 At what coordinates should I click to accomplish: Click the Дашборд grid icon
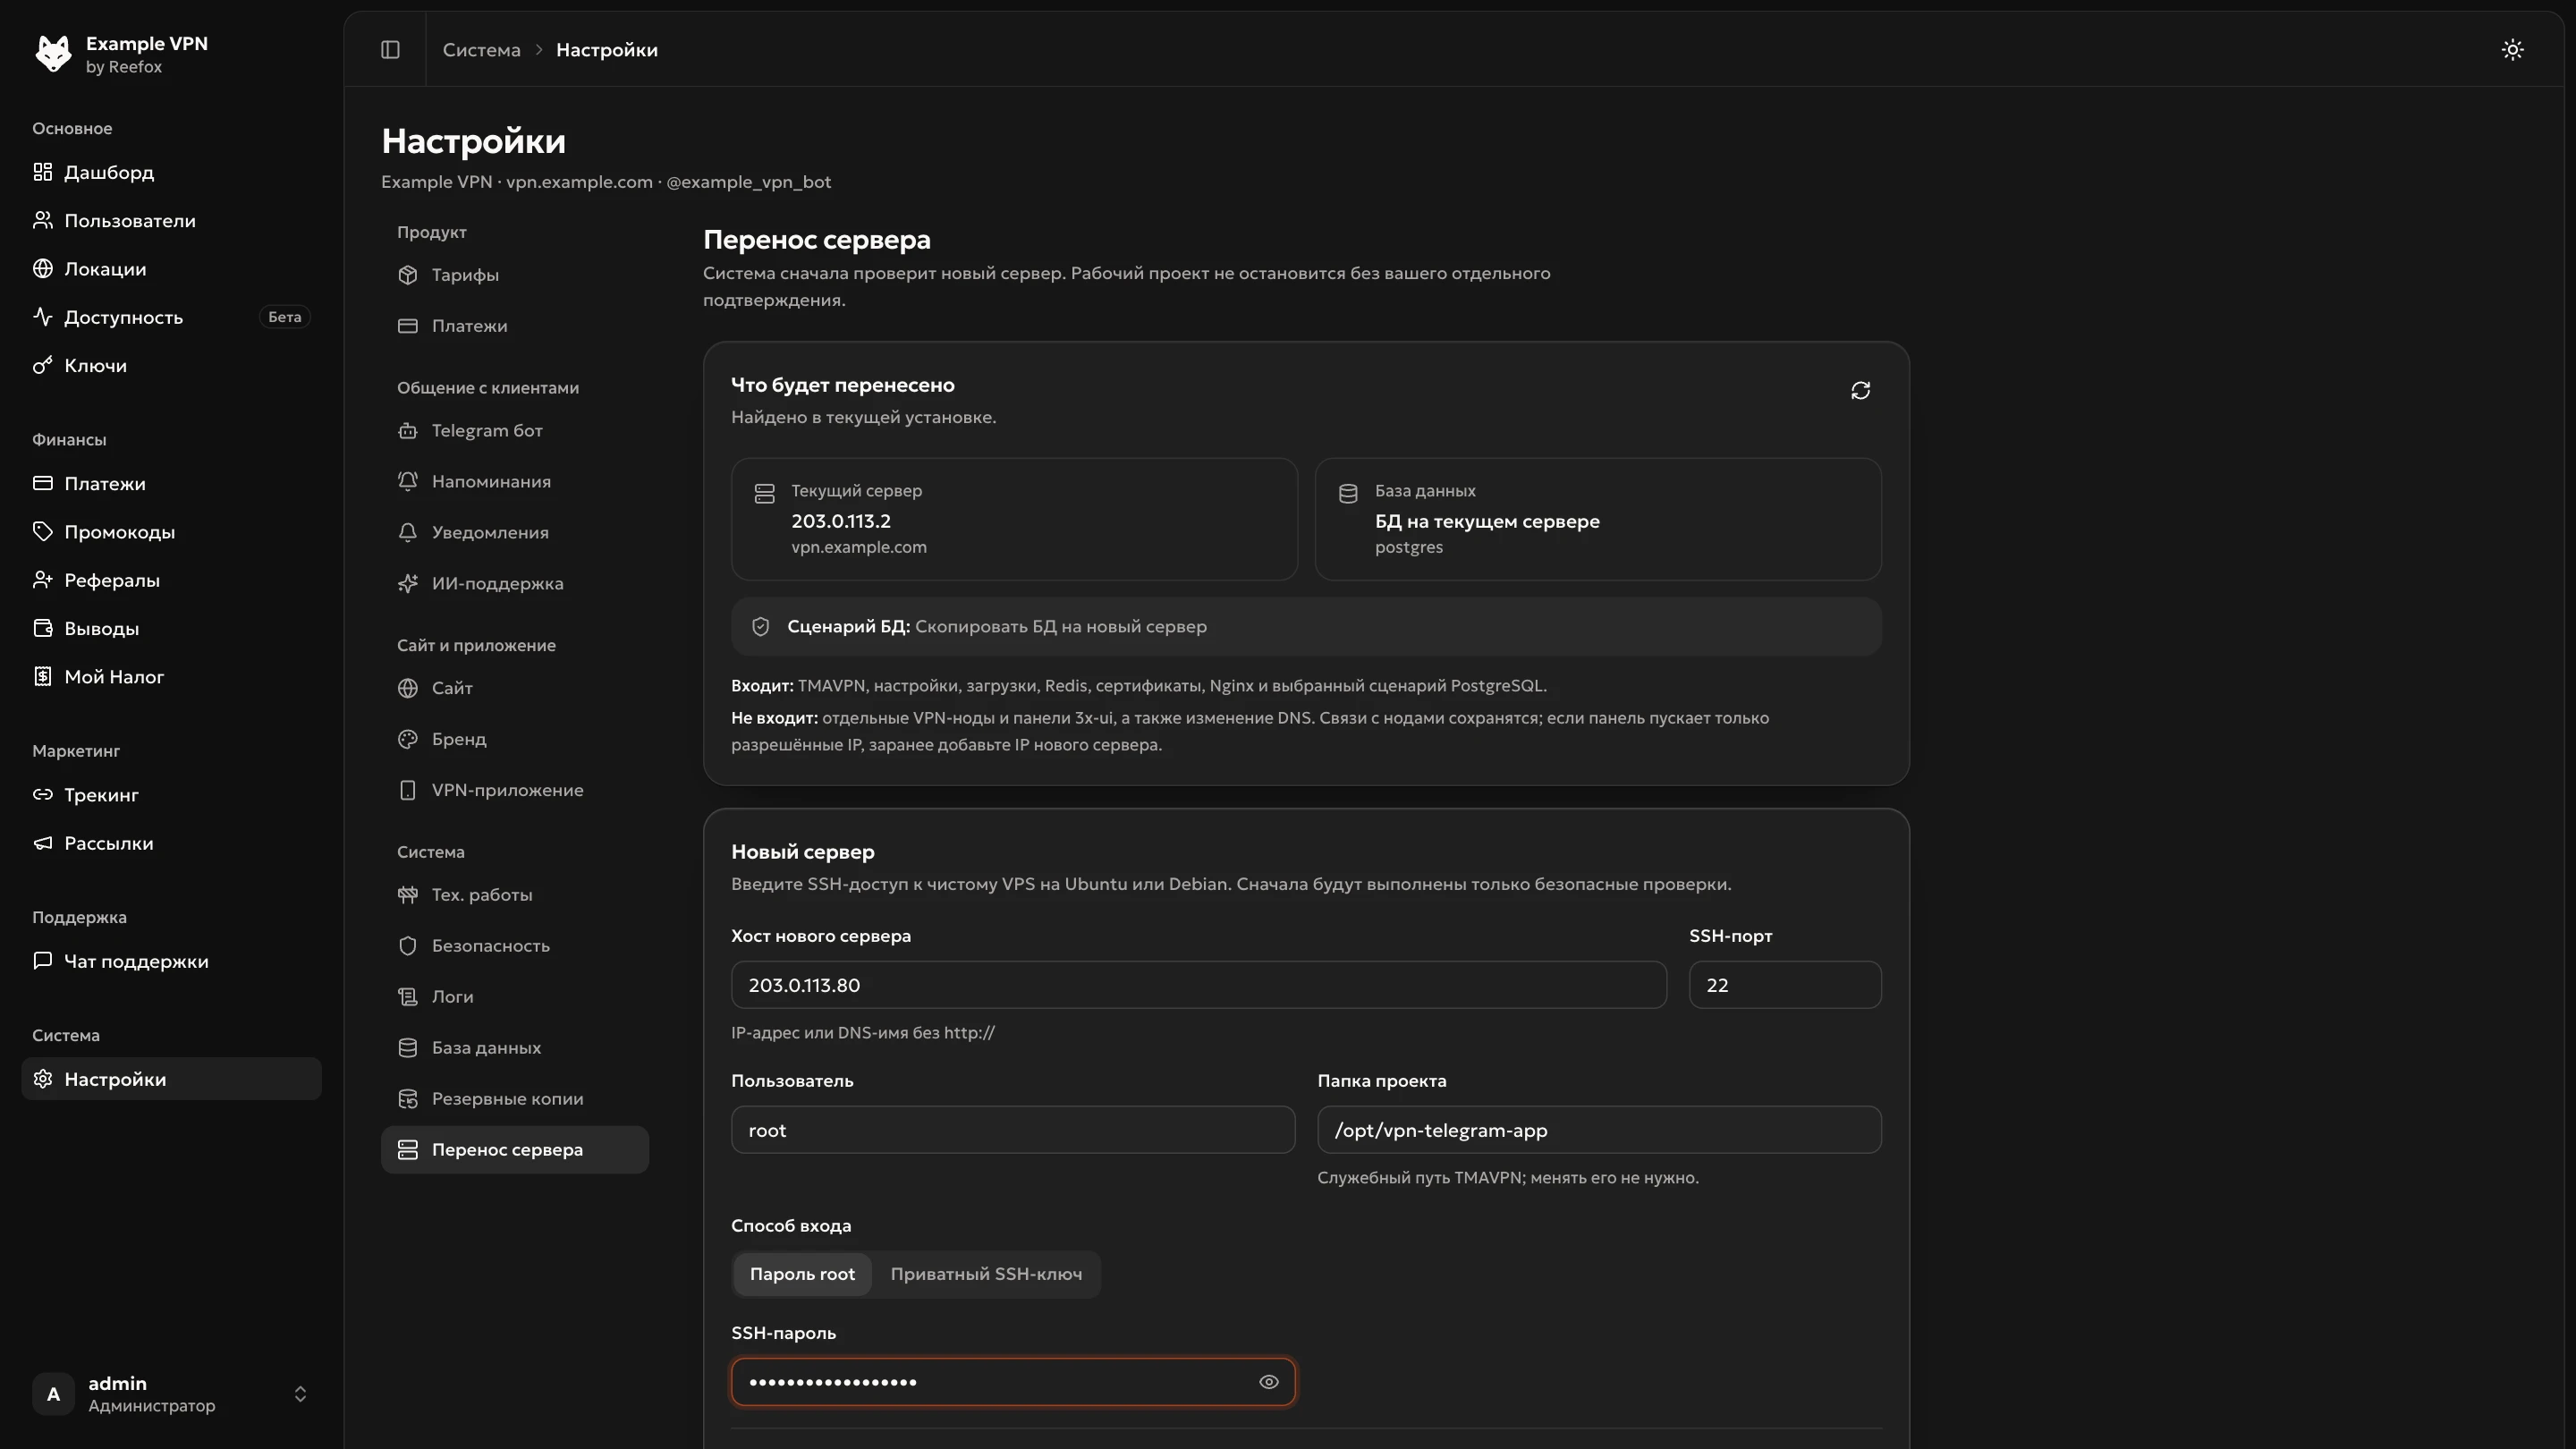42,172
